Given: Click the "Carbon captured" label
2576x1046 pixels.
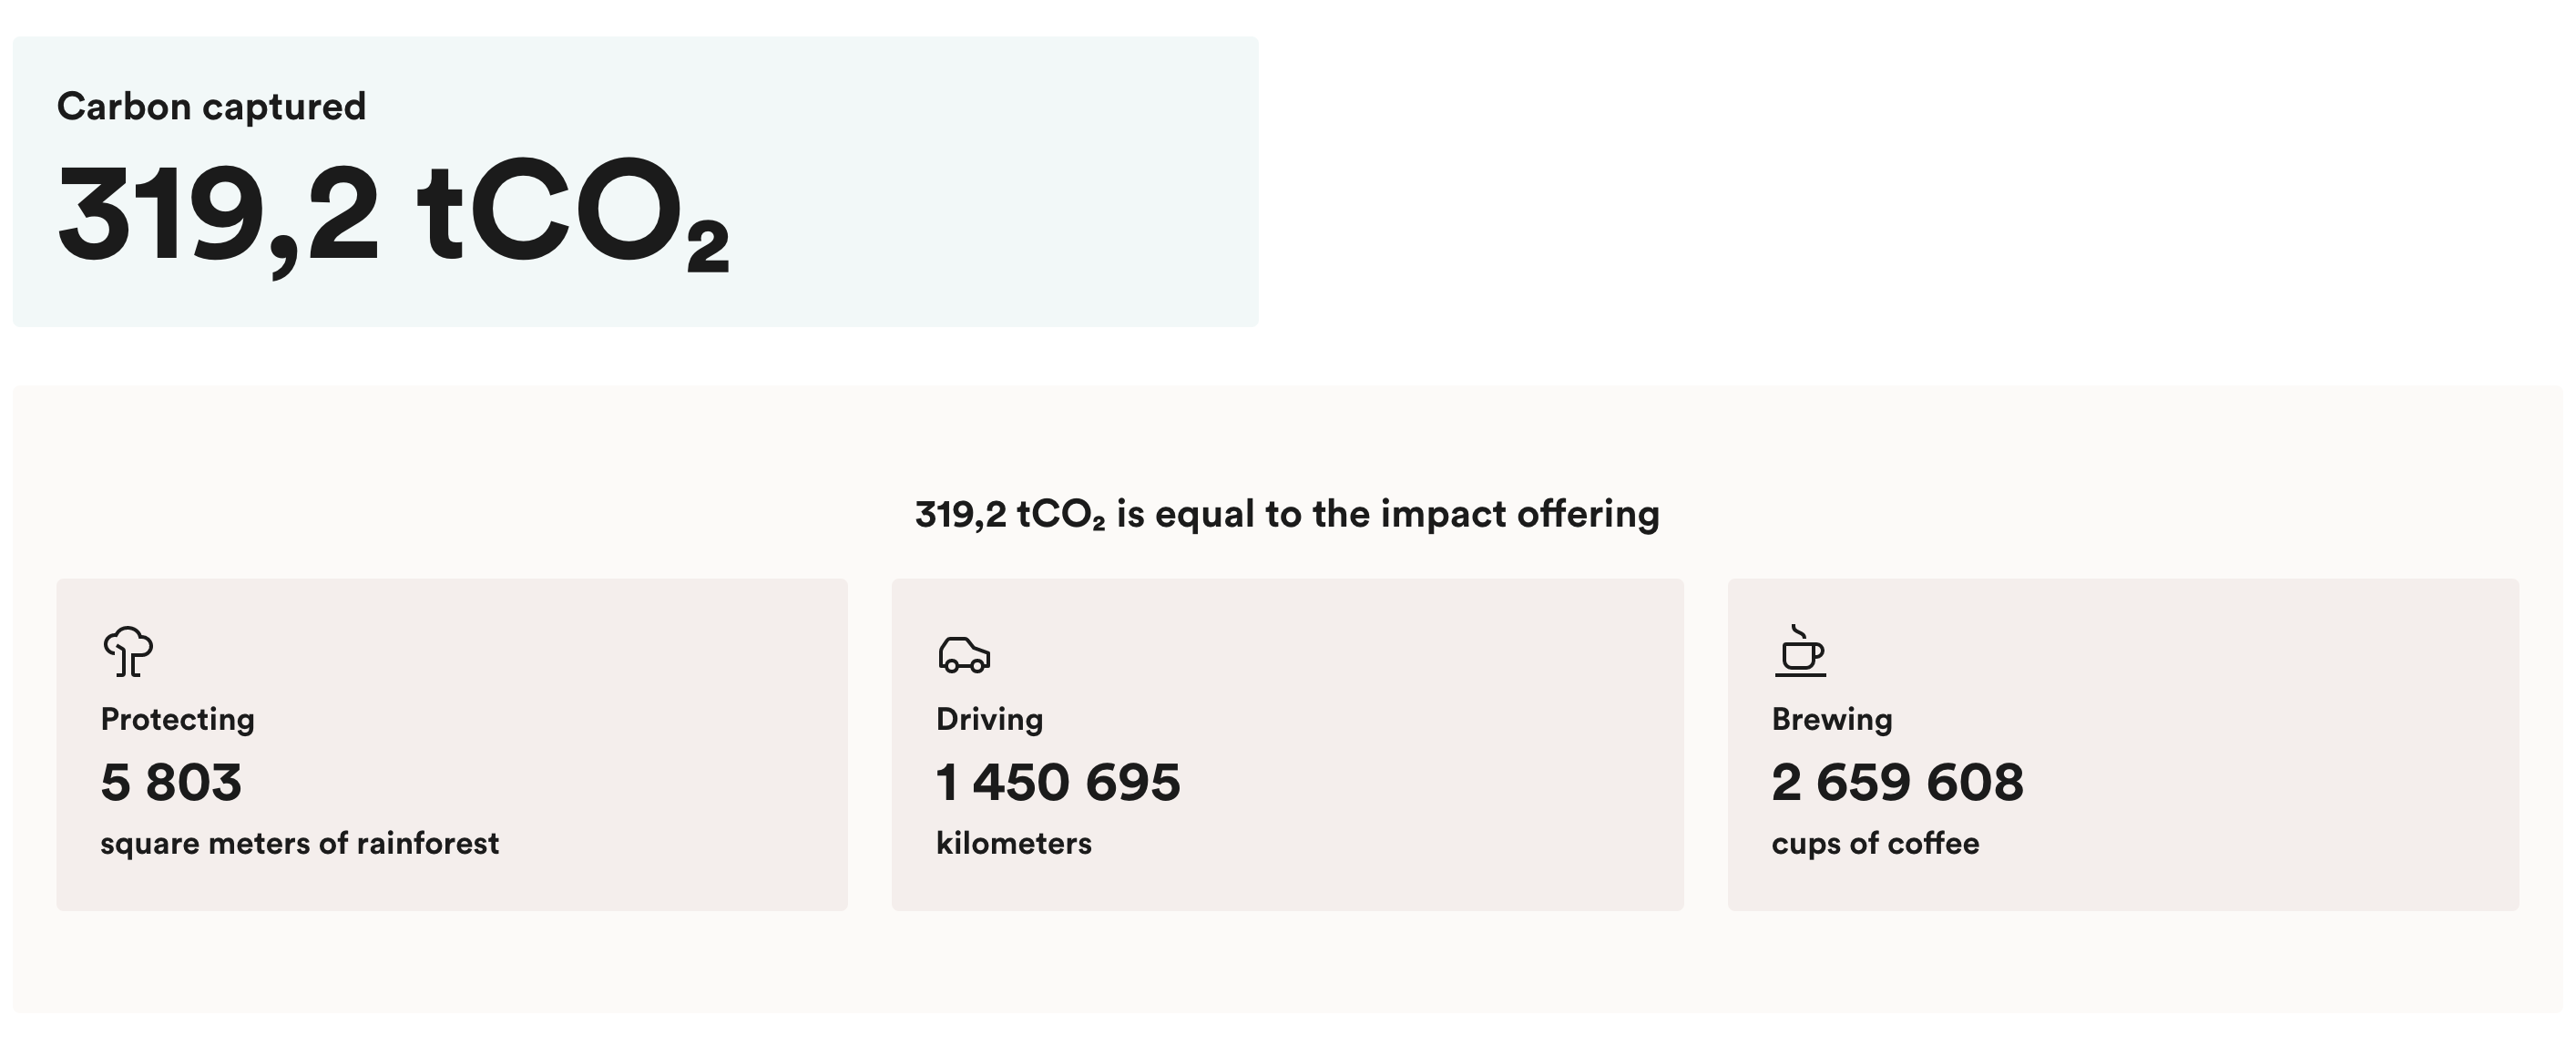Looking at the screenshot, I should [x=211, y=106].
